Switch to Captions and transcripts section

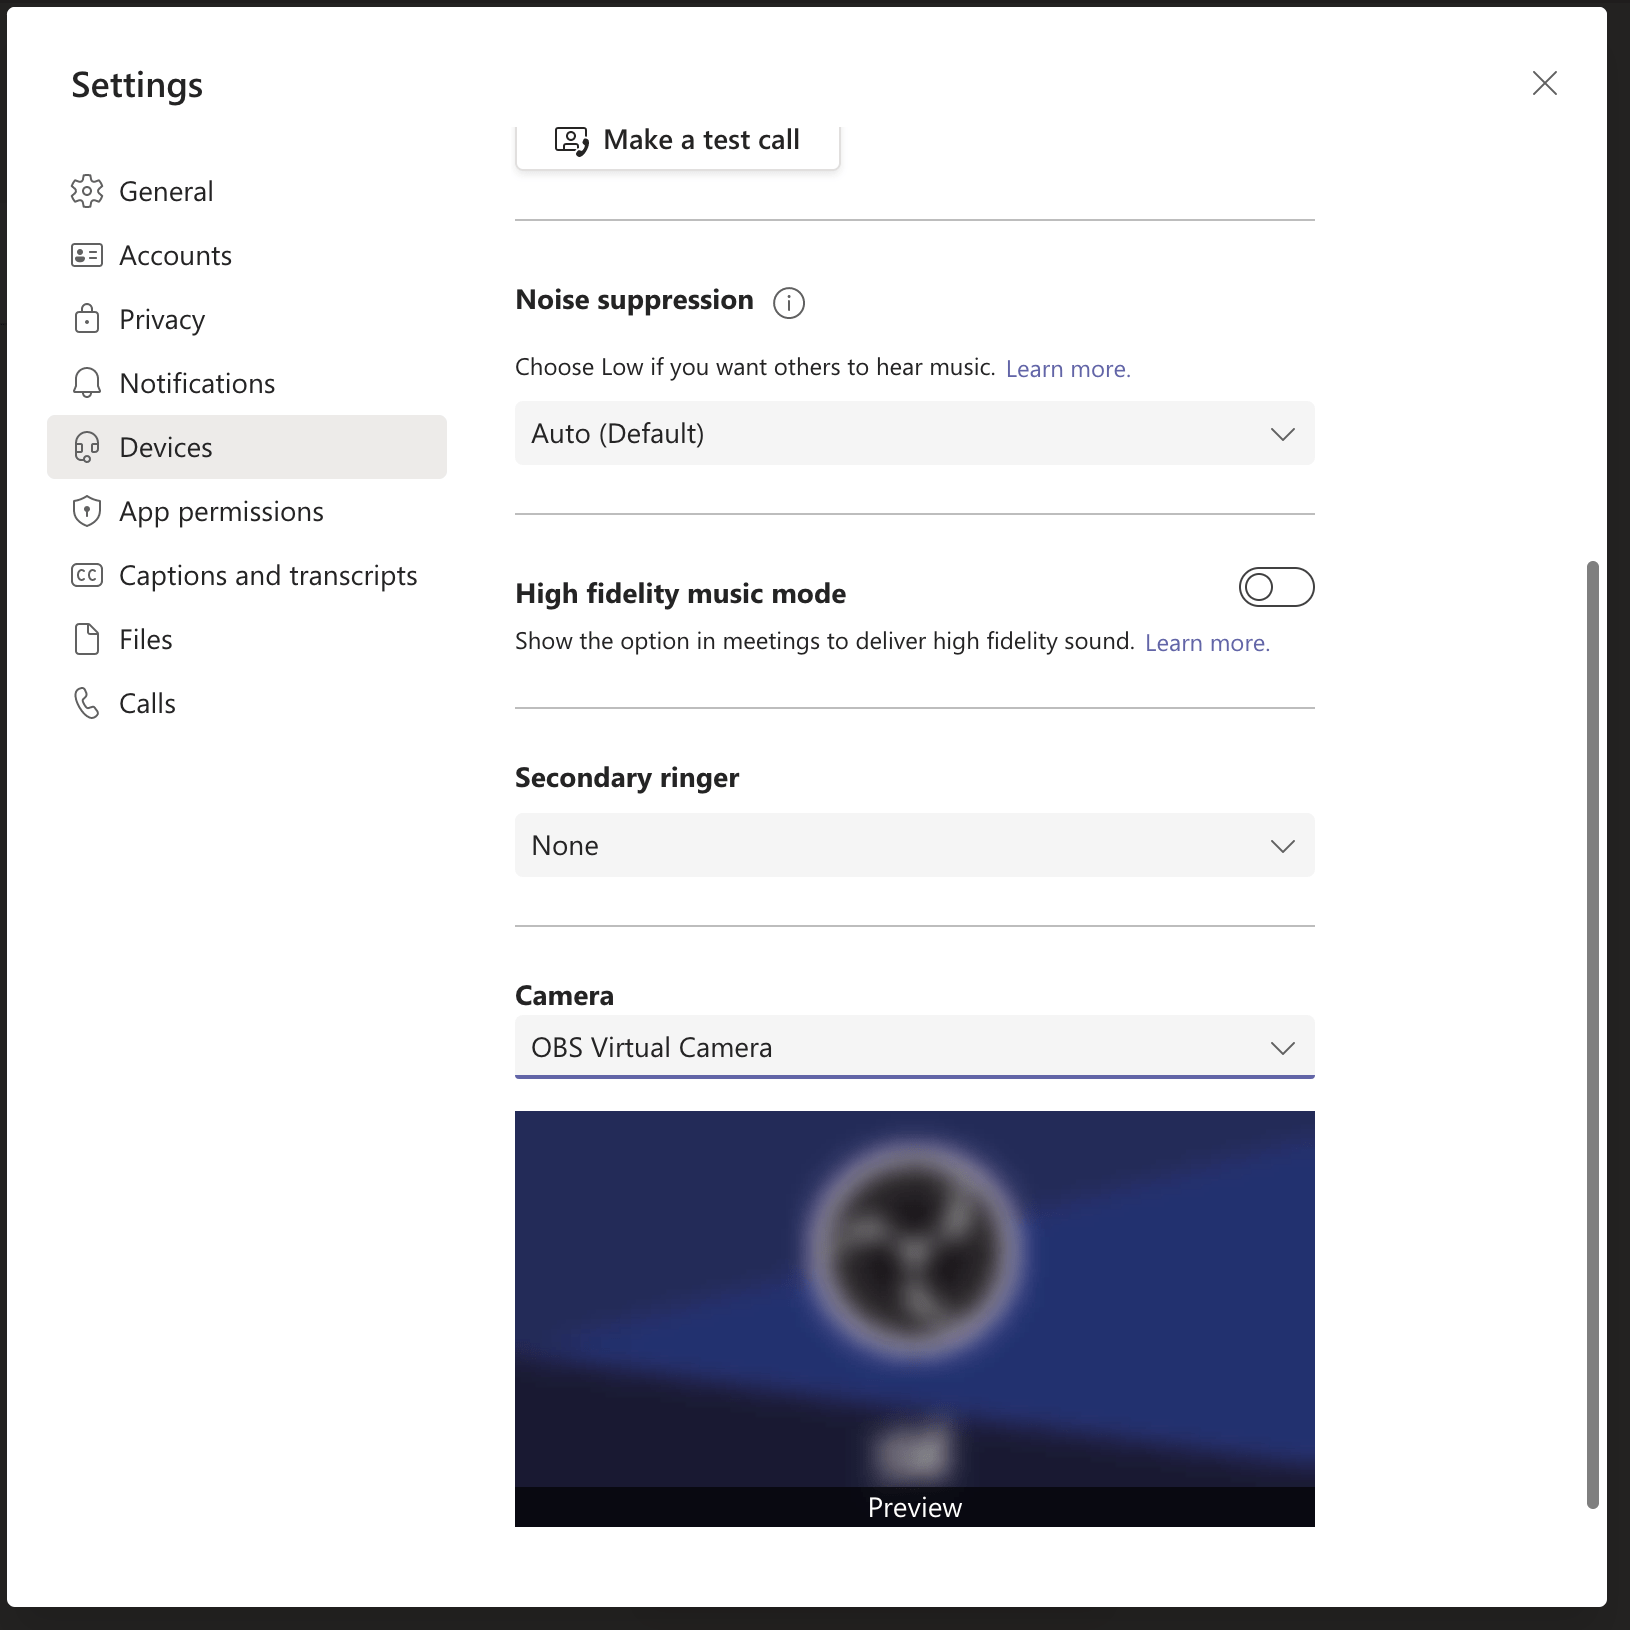pyautogui.click(x=267, y=575)
